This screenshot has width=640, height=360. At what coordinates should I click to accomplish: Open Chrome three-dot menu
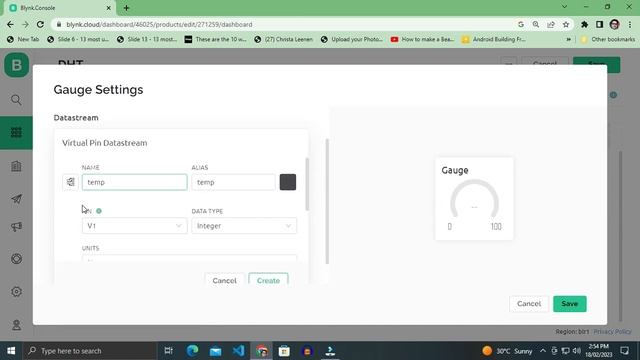630,24
